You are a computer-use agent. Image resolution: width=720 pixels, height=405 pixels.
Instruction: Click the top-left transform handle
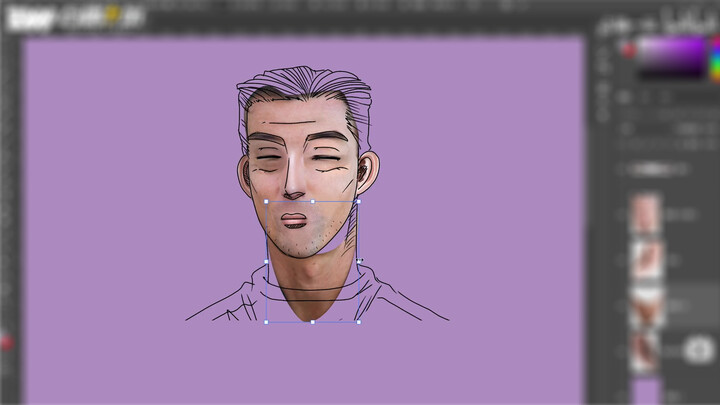point(267,202)
